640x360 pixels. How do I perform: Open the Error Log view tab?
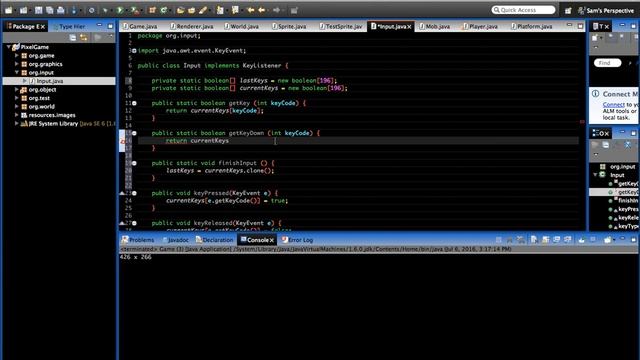tap(298, 240)
